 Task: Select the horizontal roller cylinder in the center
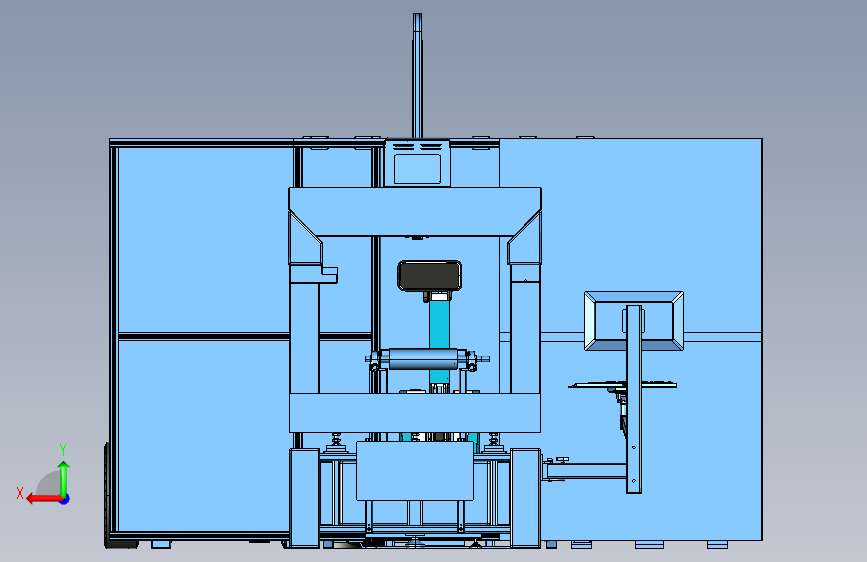tap(423, 359)
